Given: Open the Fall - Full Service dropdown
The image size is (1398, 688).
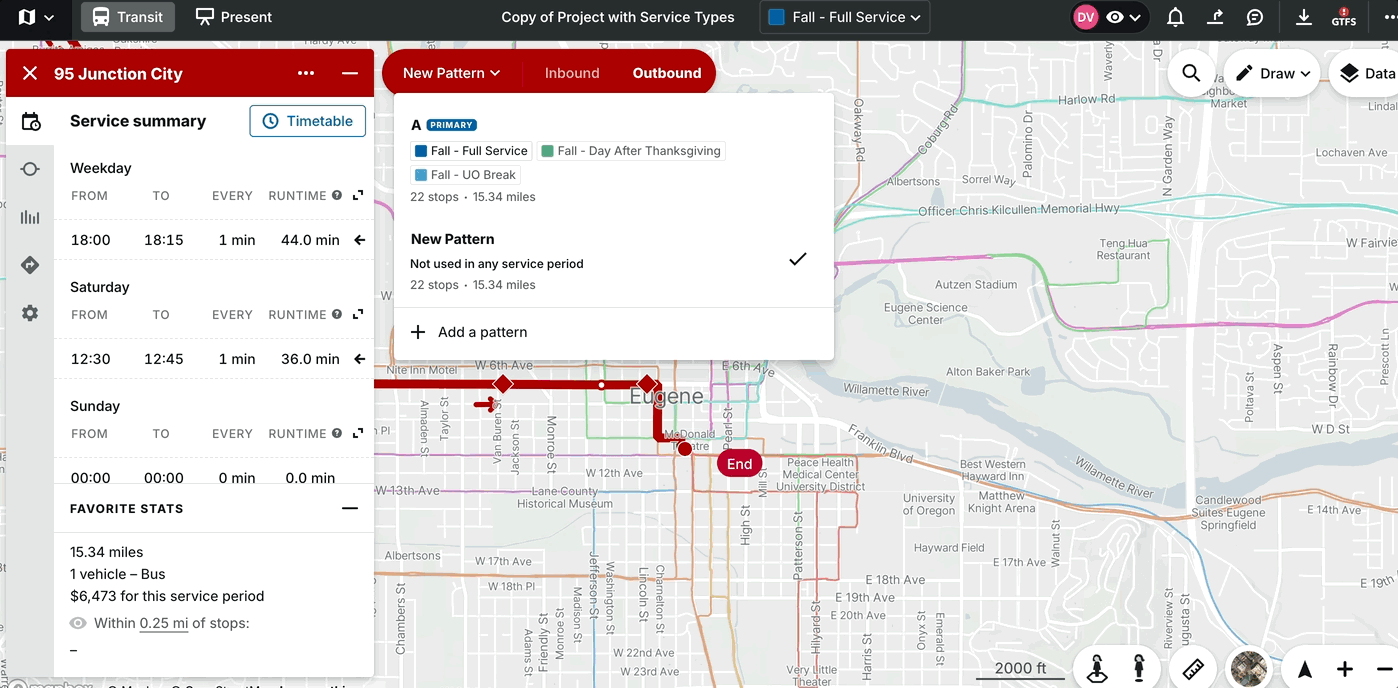Looking at the screenshot, I should pyautogui.click(x=844, y=17).
